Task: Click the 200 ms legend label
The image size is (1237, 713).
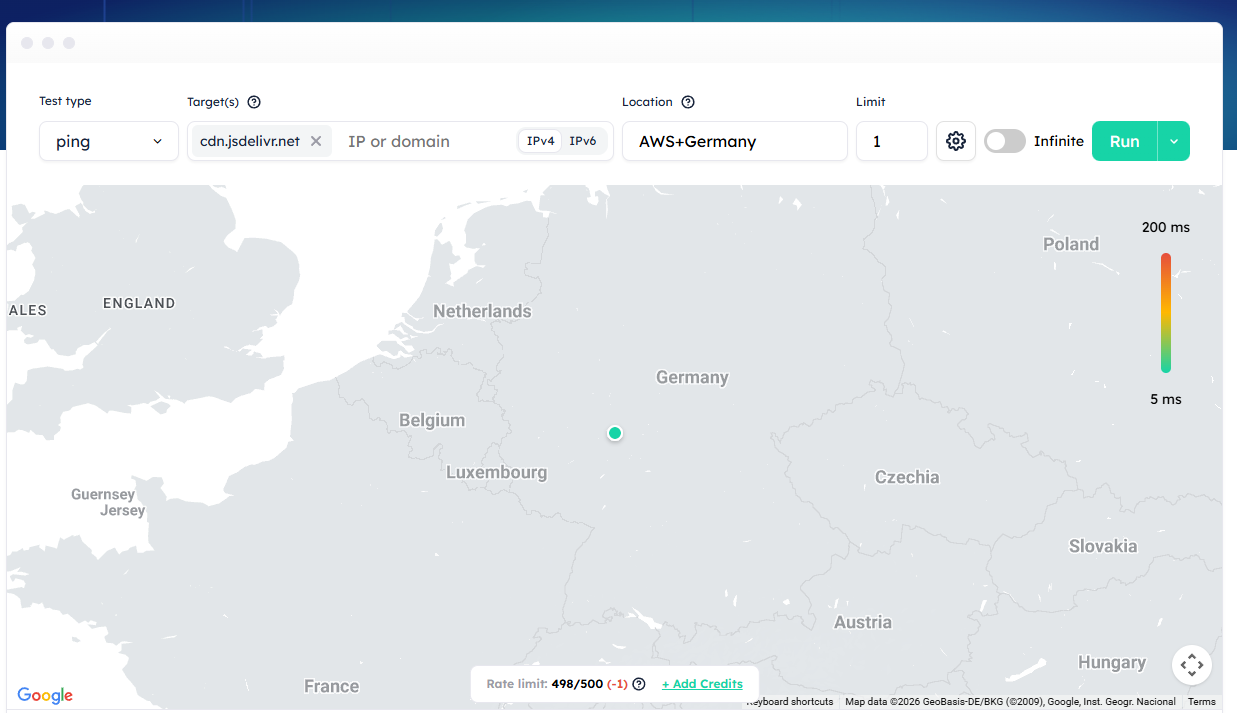Action: 1166,227
